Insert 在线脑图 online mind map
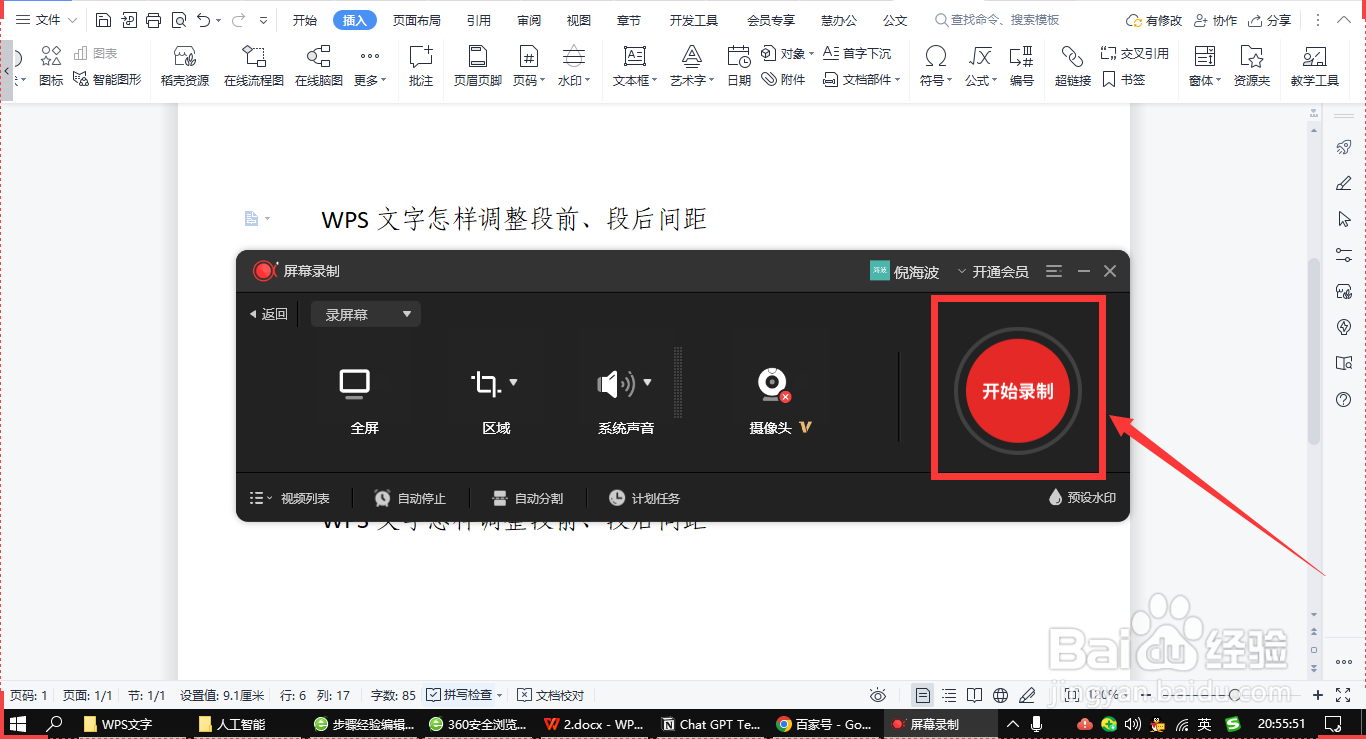The height and width of the screenshot is (739, 1366). 319,67
